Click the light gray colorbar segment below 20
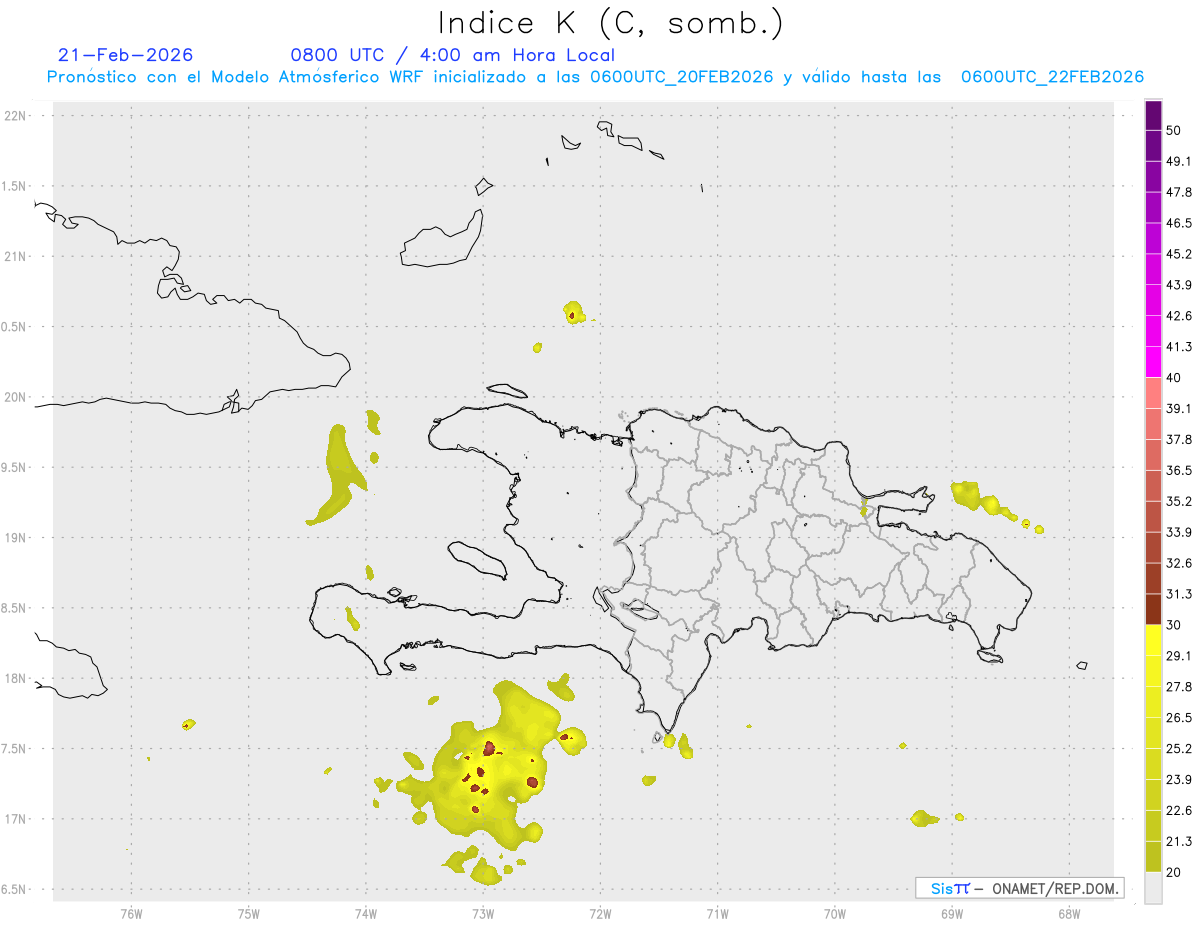Screen dimensions: 1200x927 [1153, 888]
